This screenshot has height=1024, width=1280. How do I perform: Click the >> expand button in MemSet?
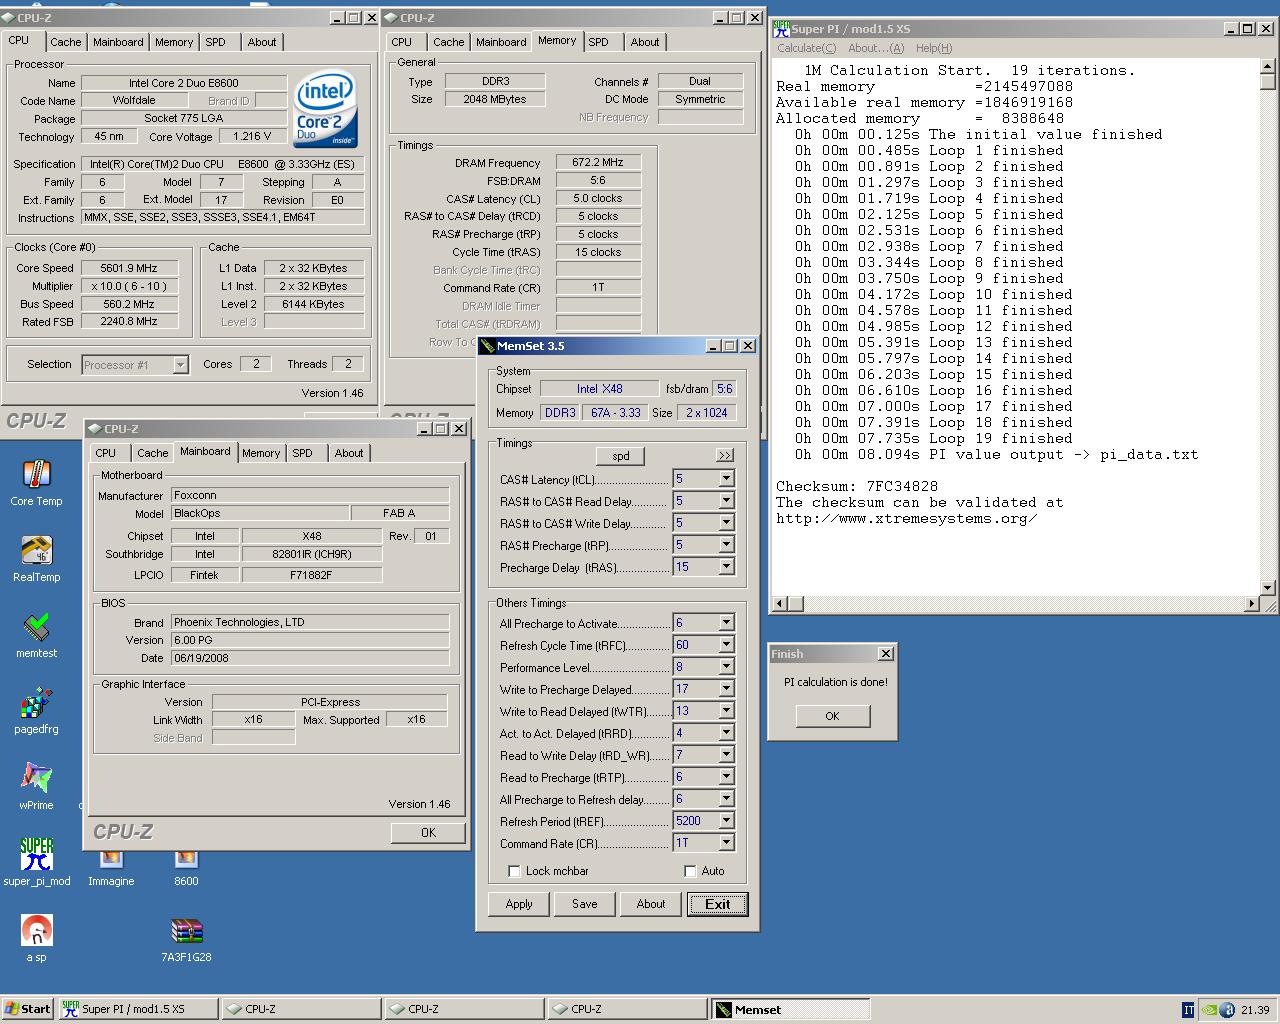click(724, 455)
